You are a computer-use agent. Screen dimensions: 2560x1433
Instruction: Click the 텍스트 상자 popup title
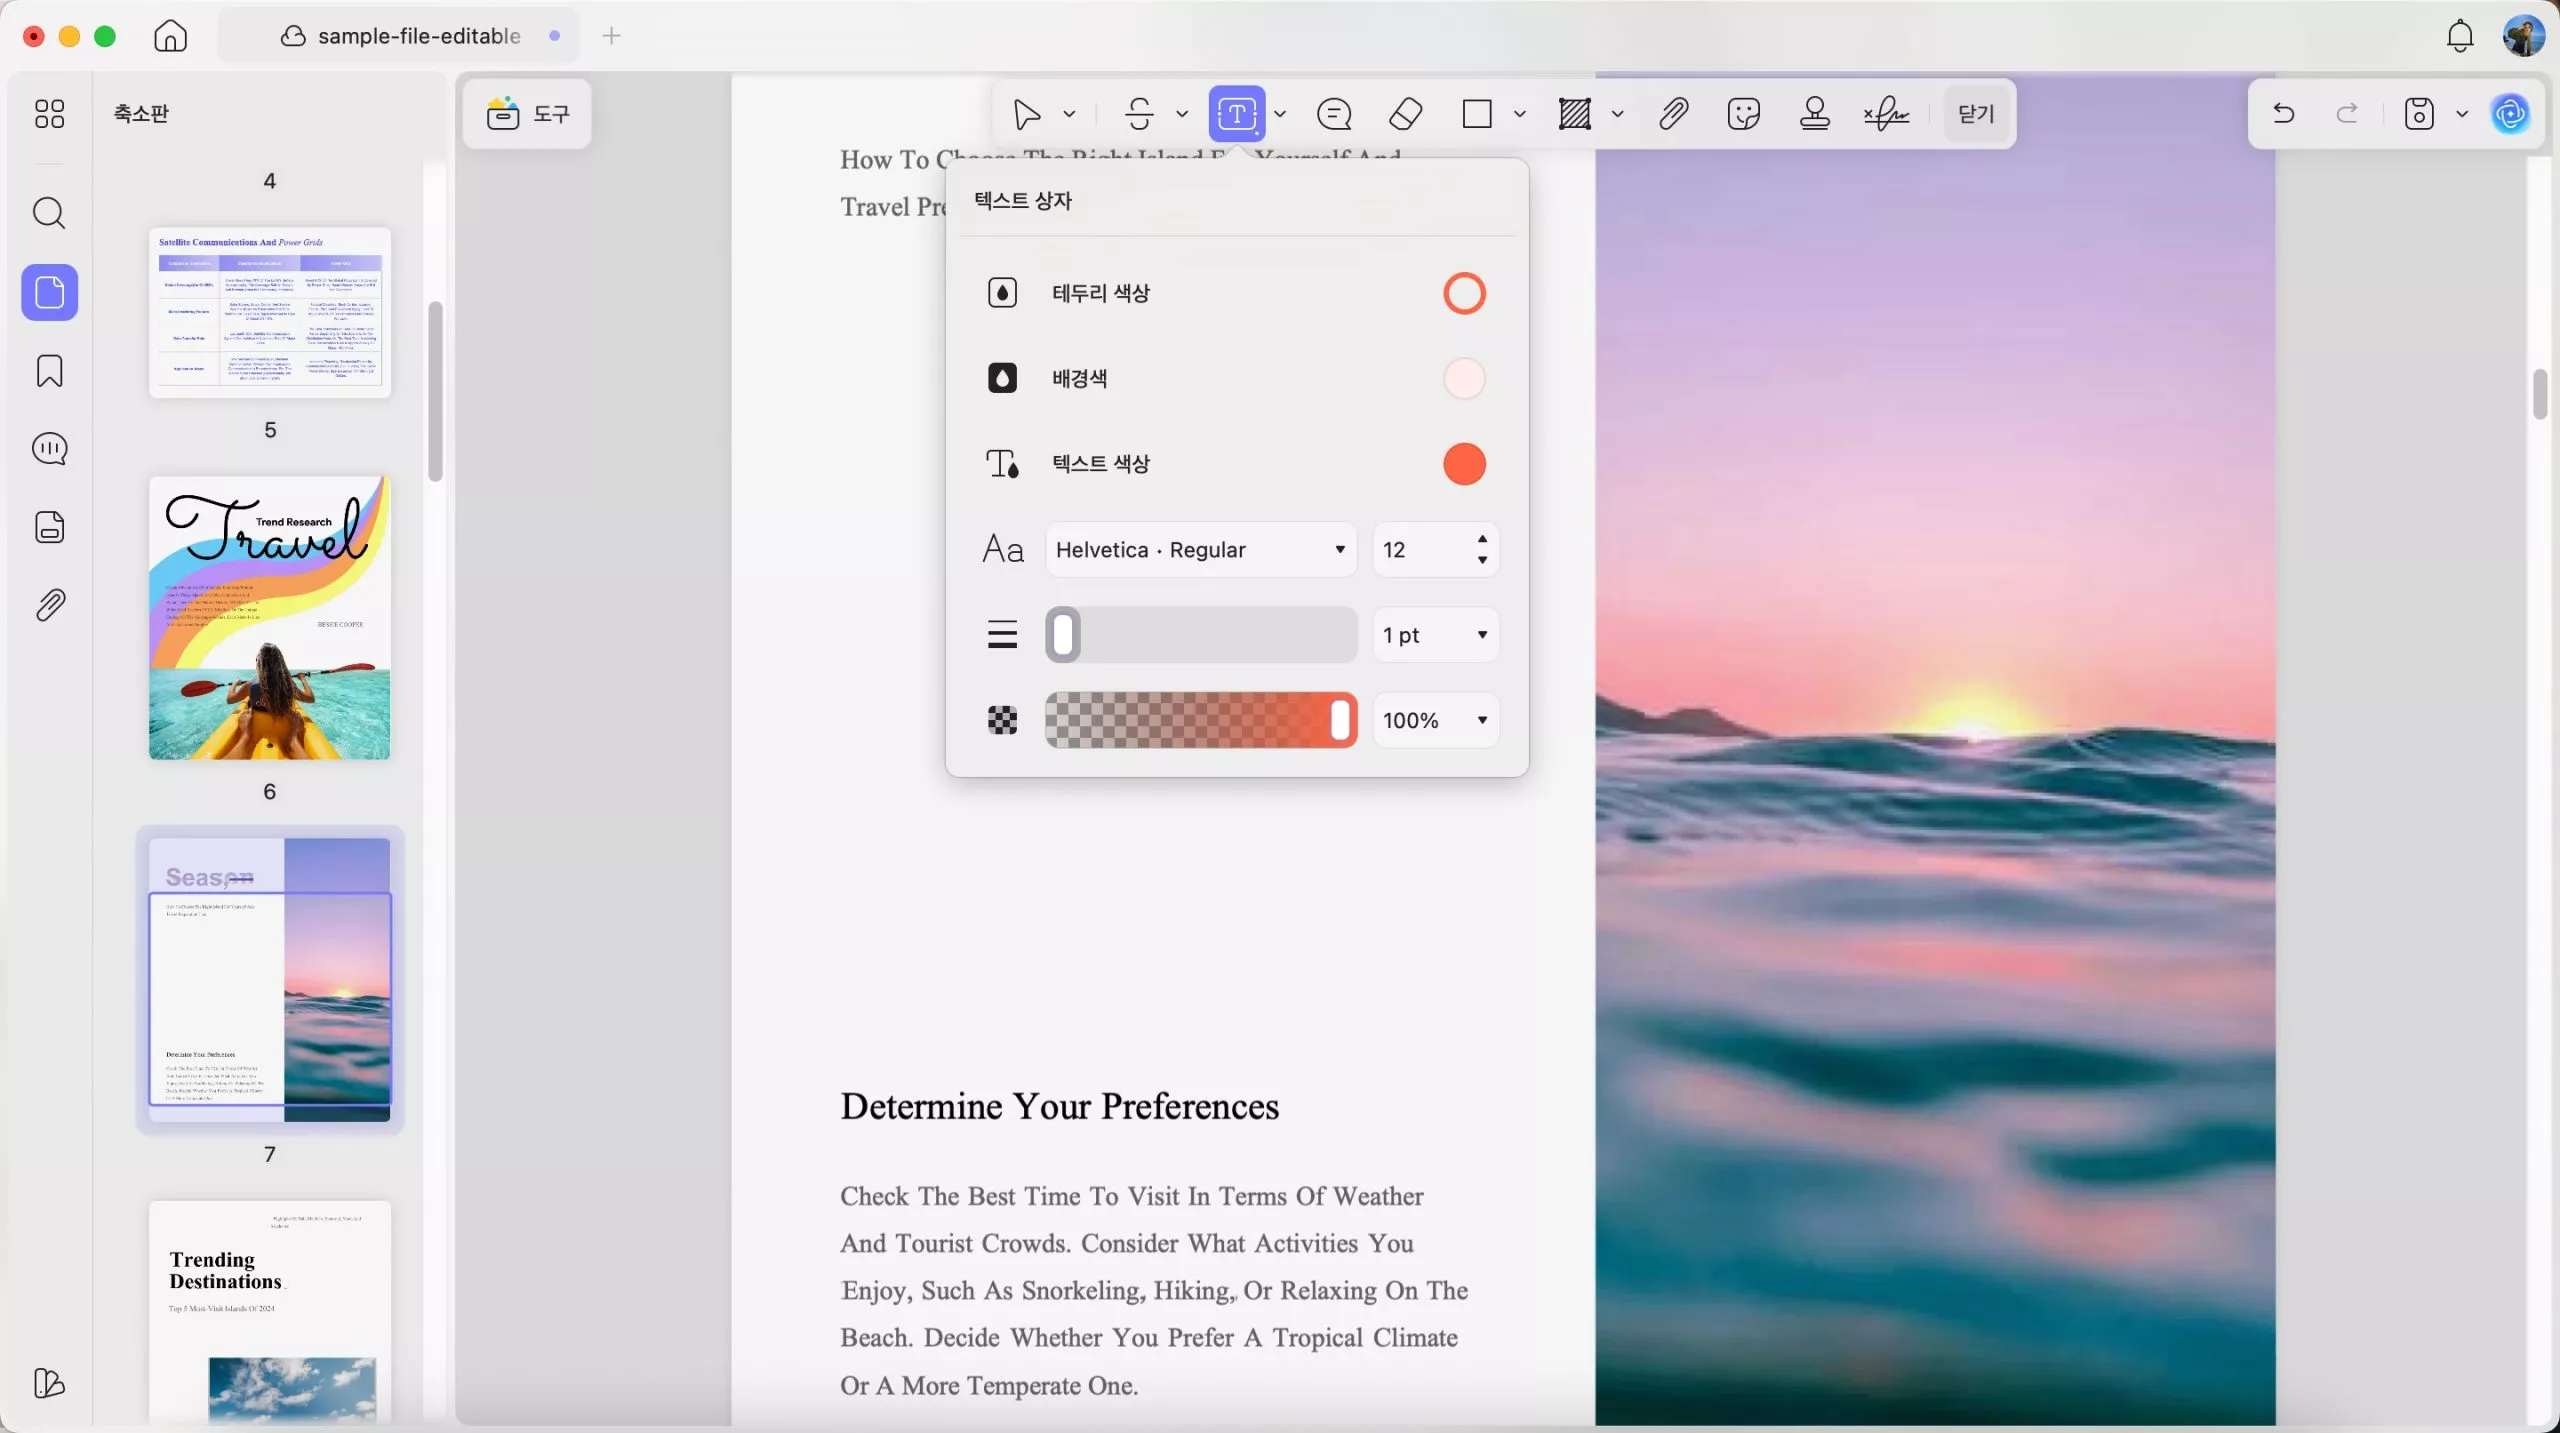1022,201
